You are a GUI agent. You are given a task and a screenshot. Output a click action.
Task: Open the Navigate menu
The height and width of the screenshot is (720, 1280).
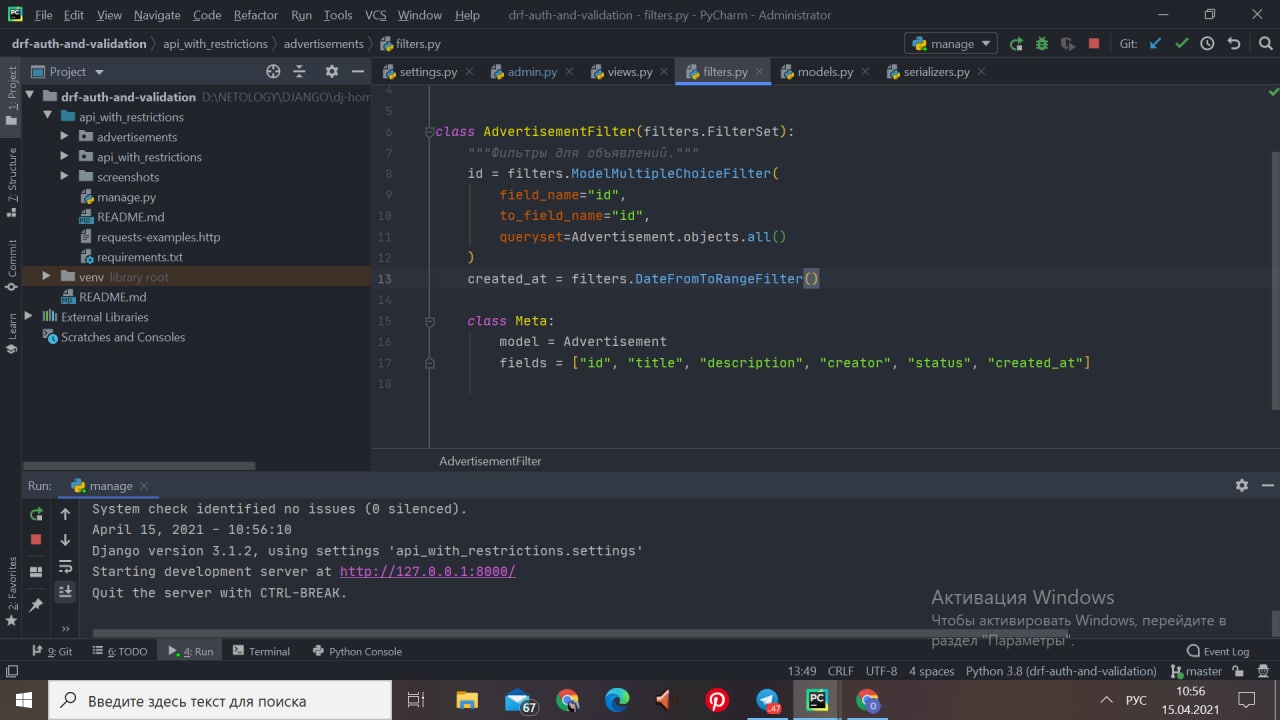pyautogui.click(x=157, y=15)
